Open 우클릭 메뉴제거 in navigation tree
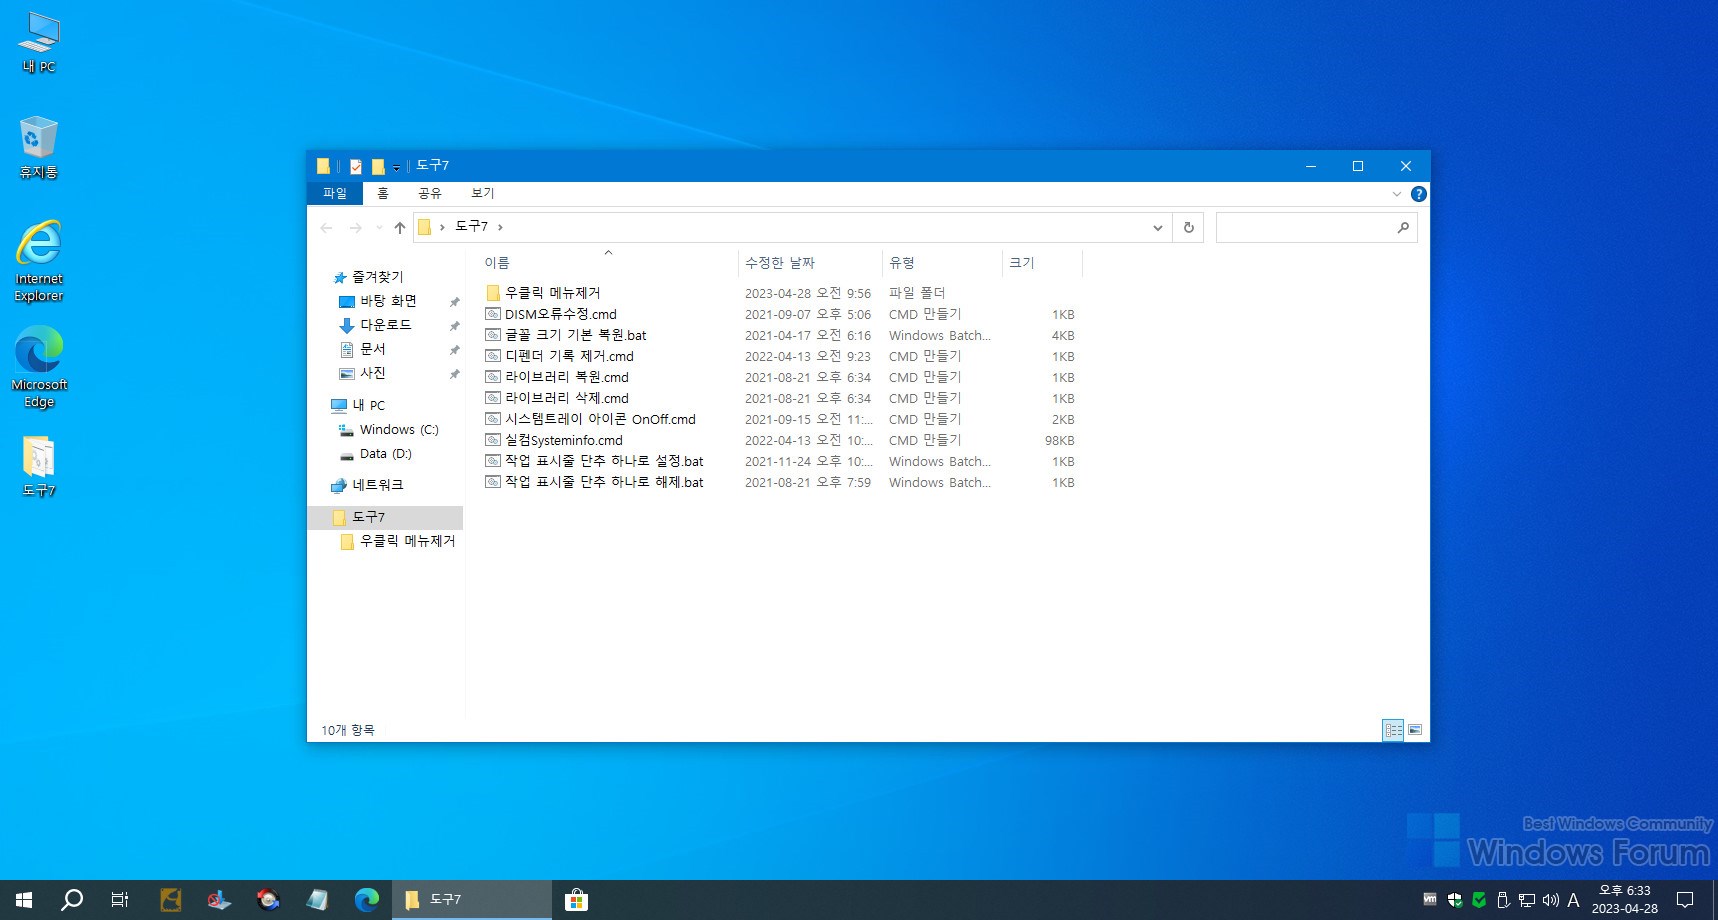 (398, 541)
